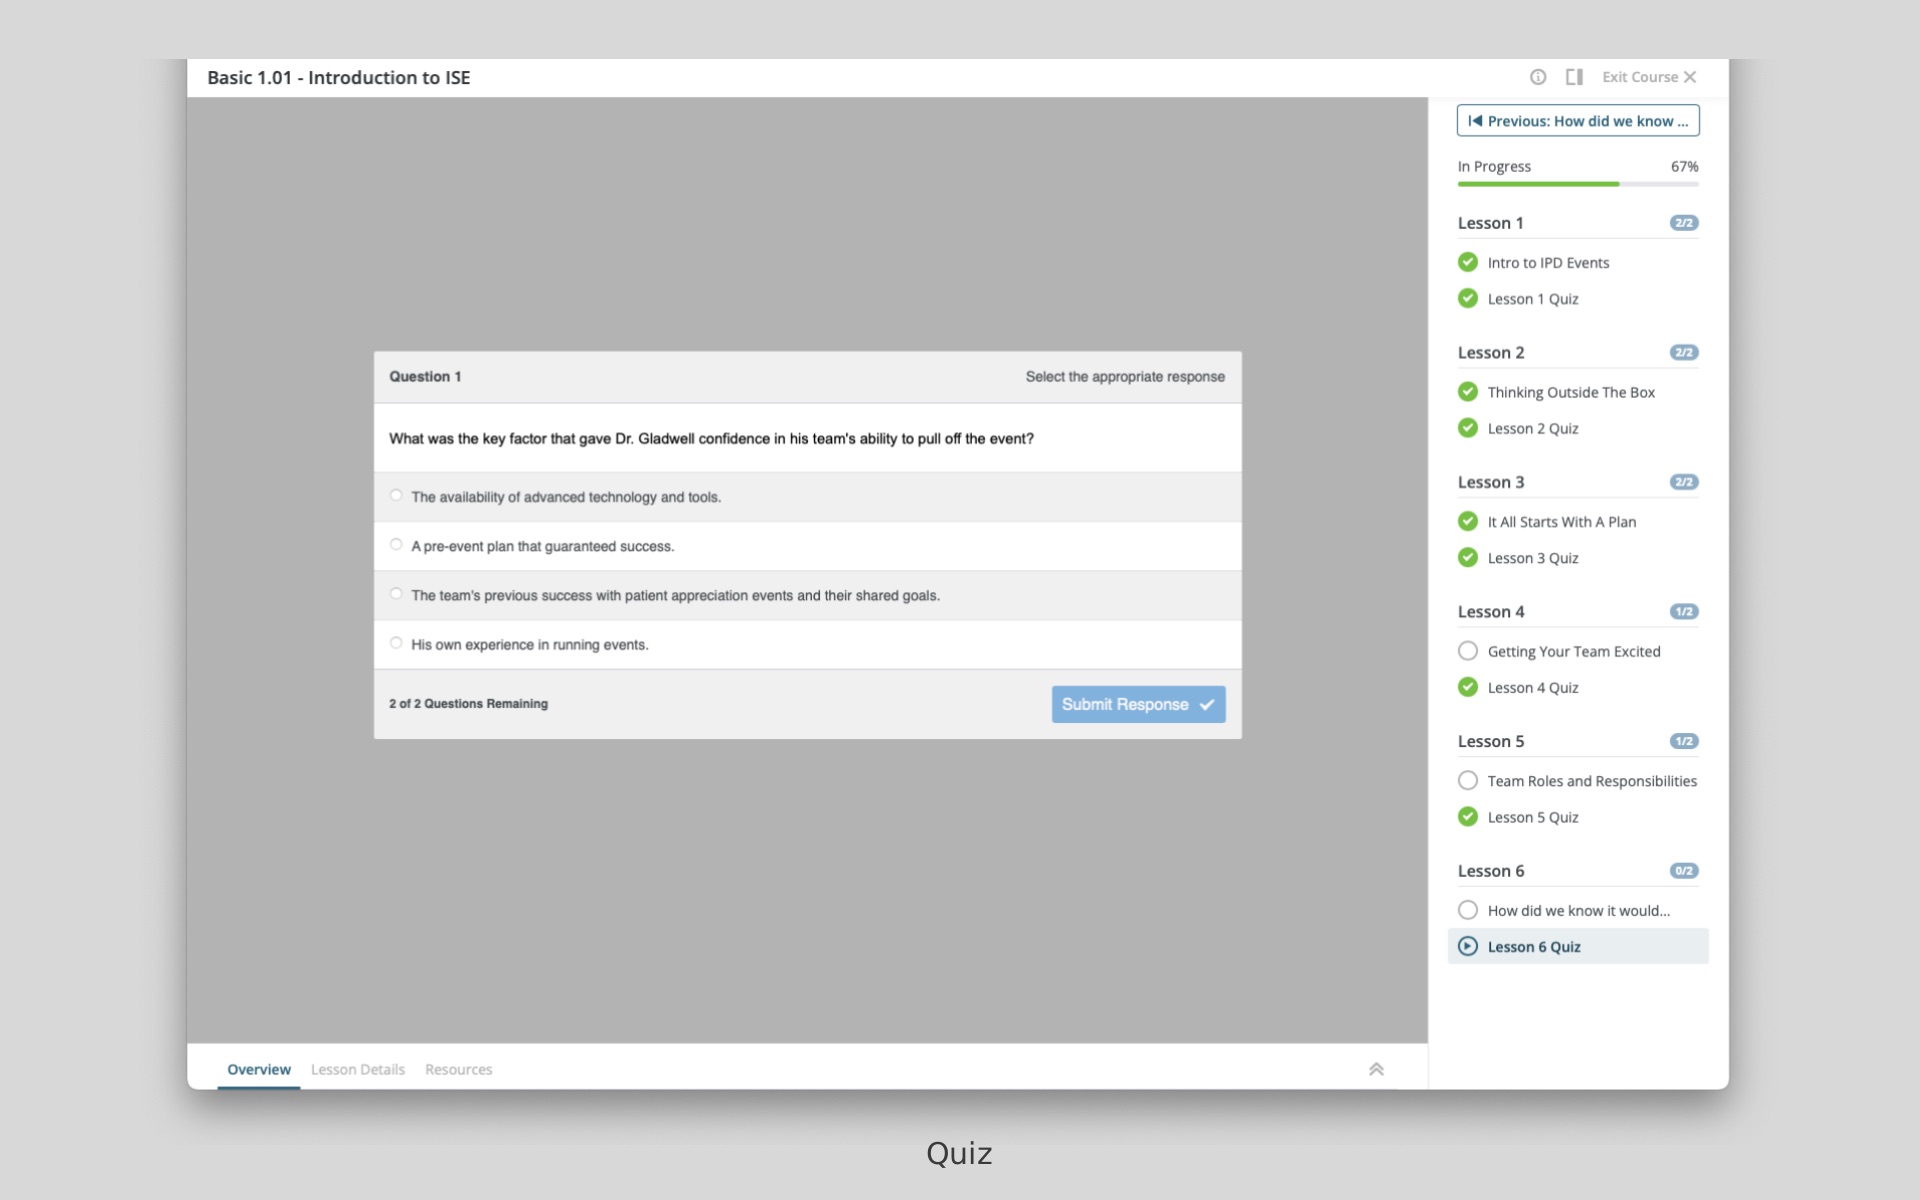The height and width of the screenshot is (1200, 1920).
Task: Go to Previous: How did we know
Action: tap(1577, 121)
